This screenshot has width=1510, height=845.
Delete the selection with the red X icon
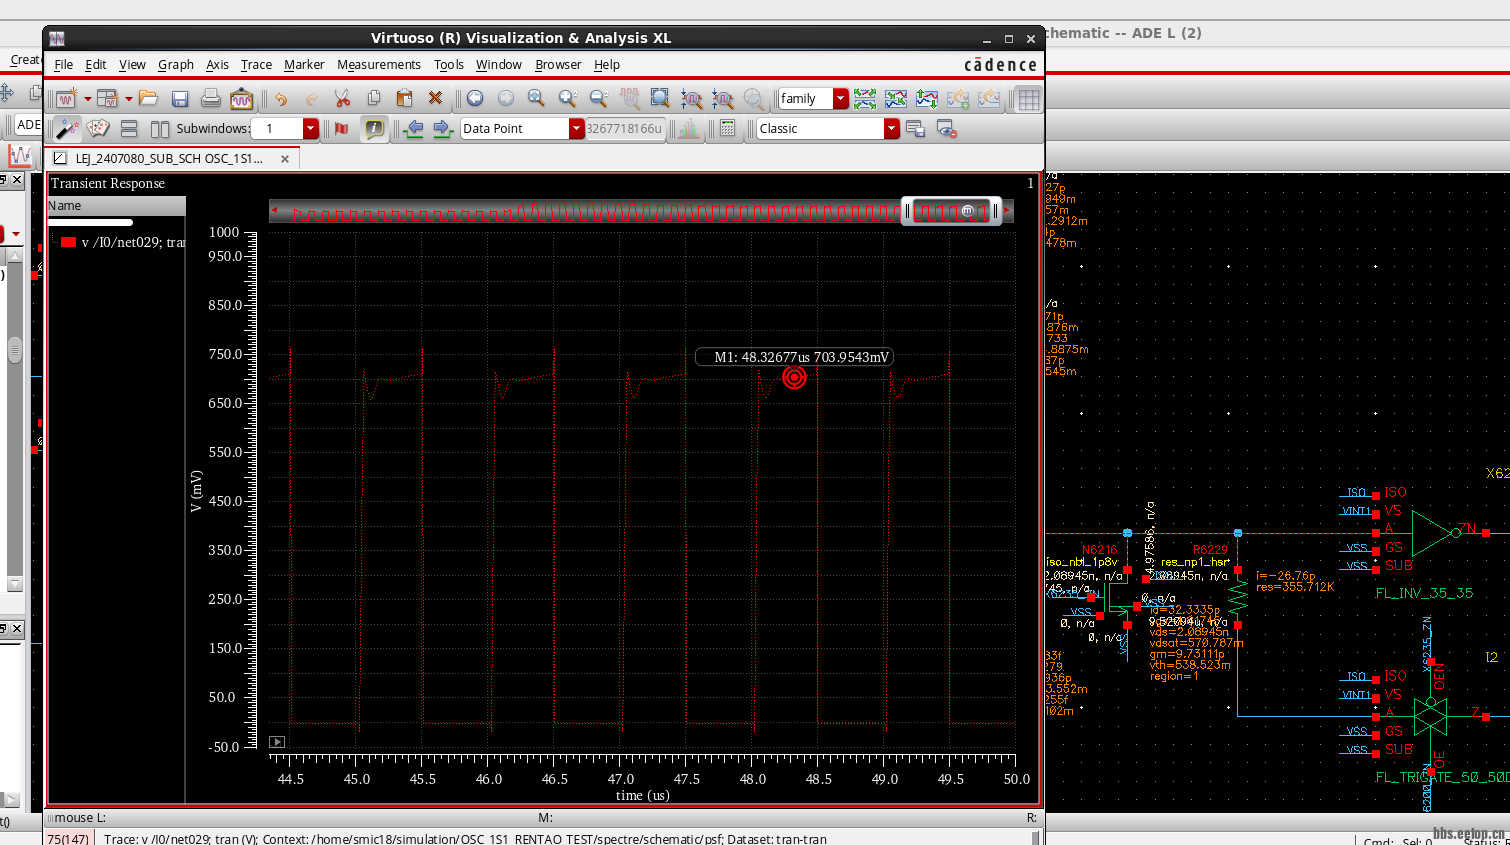tap(435, 98)
